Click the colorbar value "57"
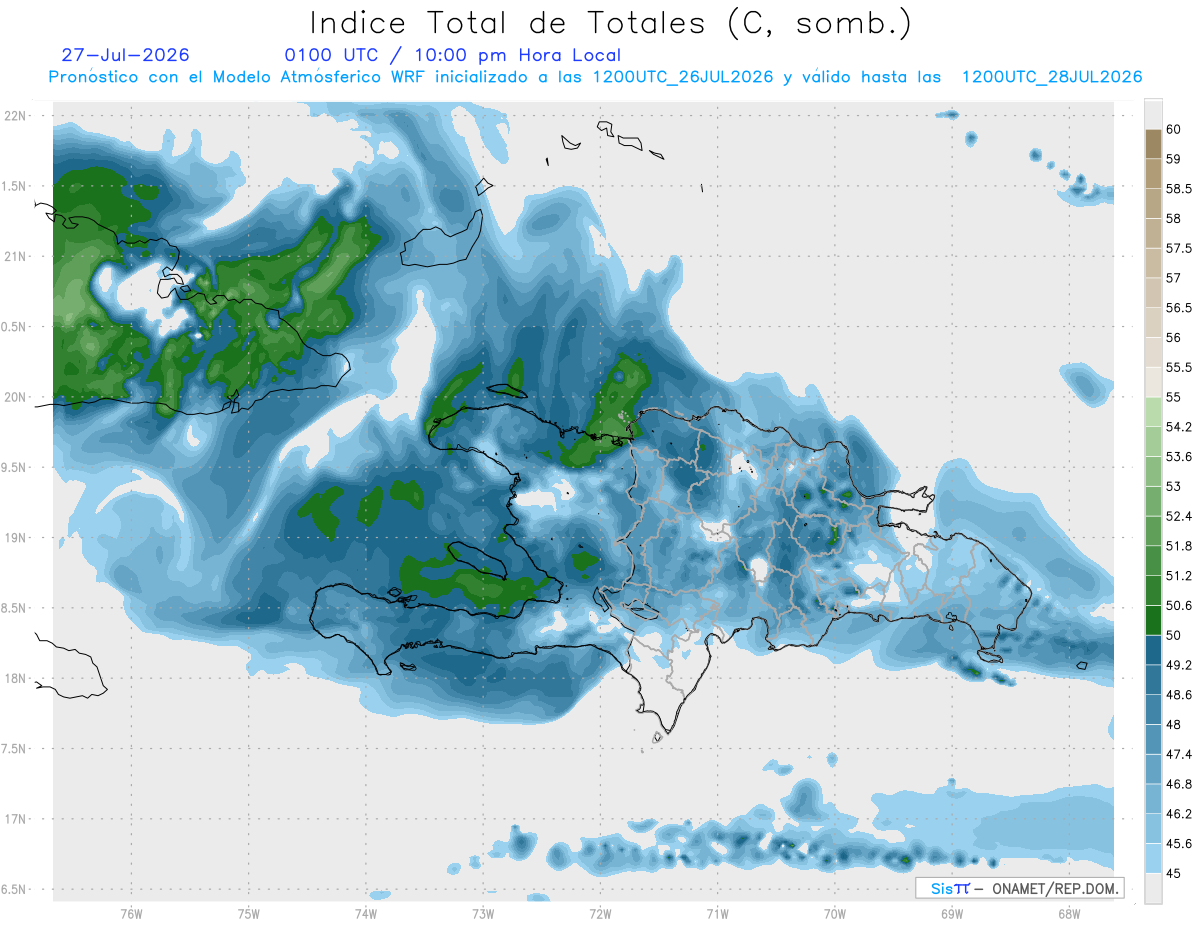Viewport: 1200px width, 927px height. click(x=1174, y=278)
